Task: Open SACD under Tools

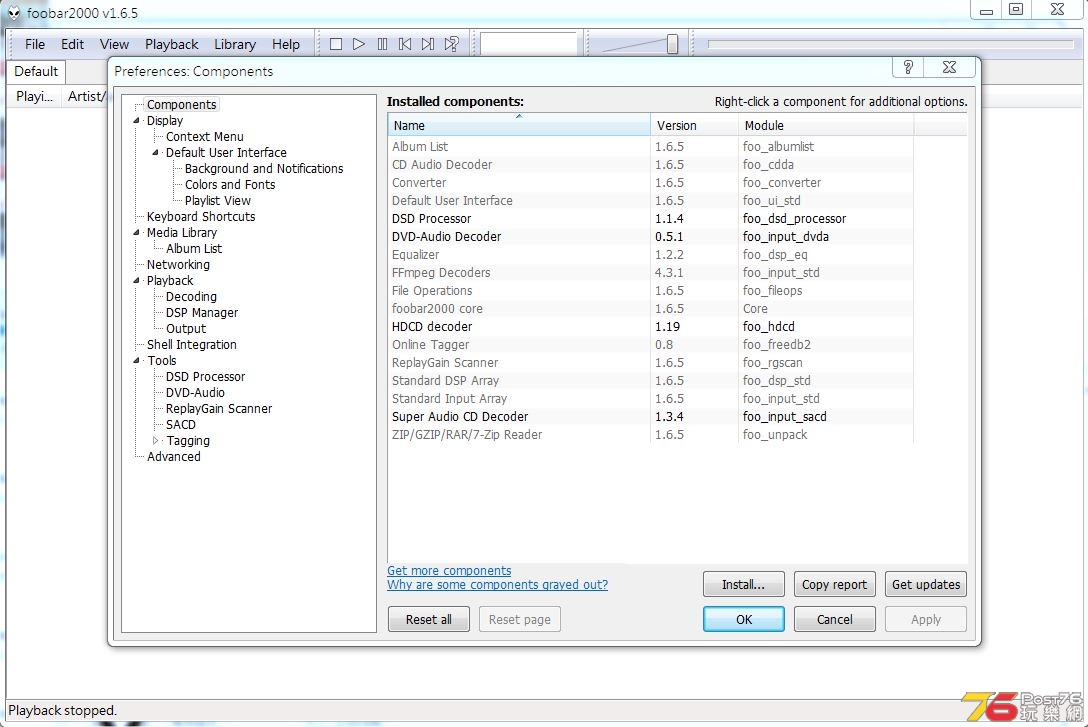Action: pos(180,425)
